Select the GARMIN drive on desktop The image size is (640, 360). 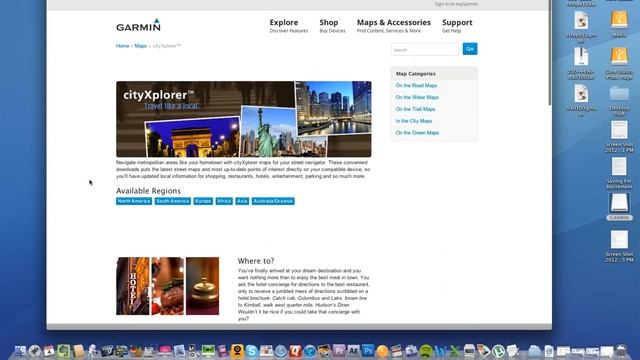pyautogui.click(x=619, y=207)
